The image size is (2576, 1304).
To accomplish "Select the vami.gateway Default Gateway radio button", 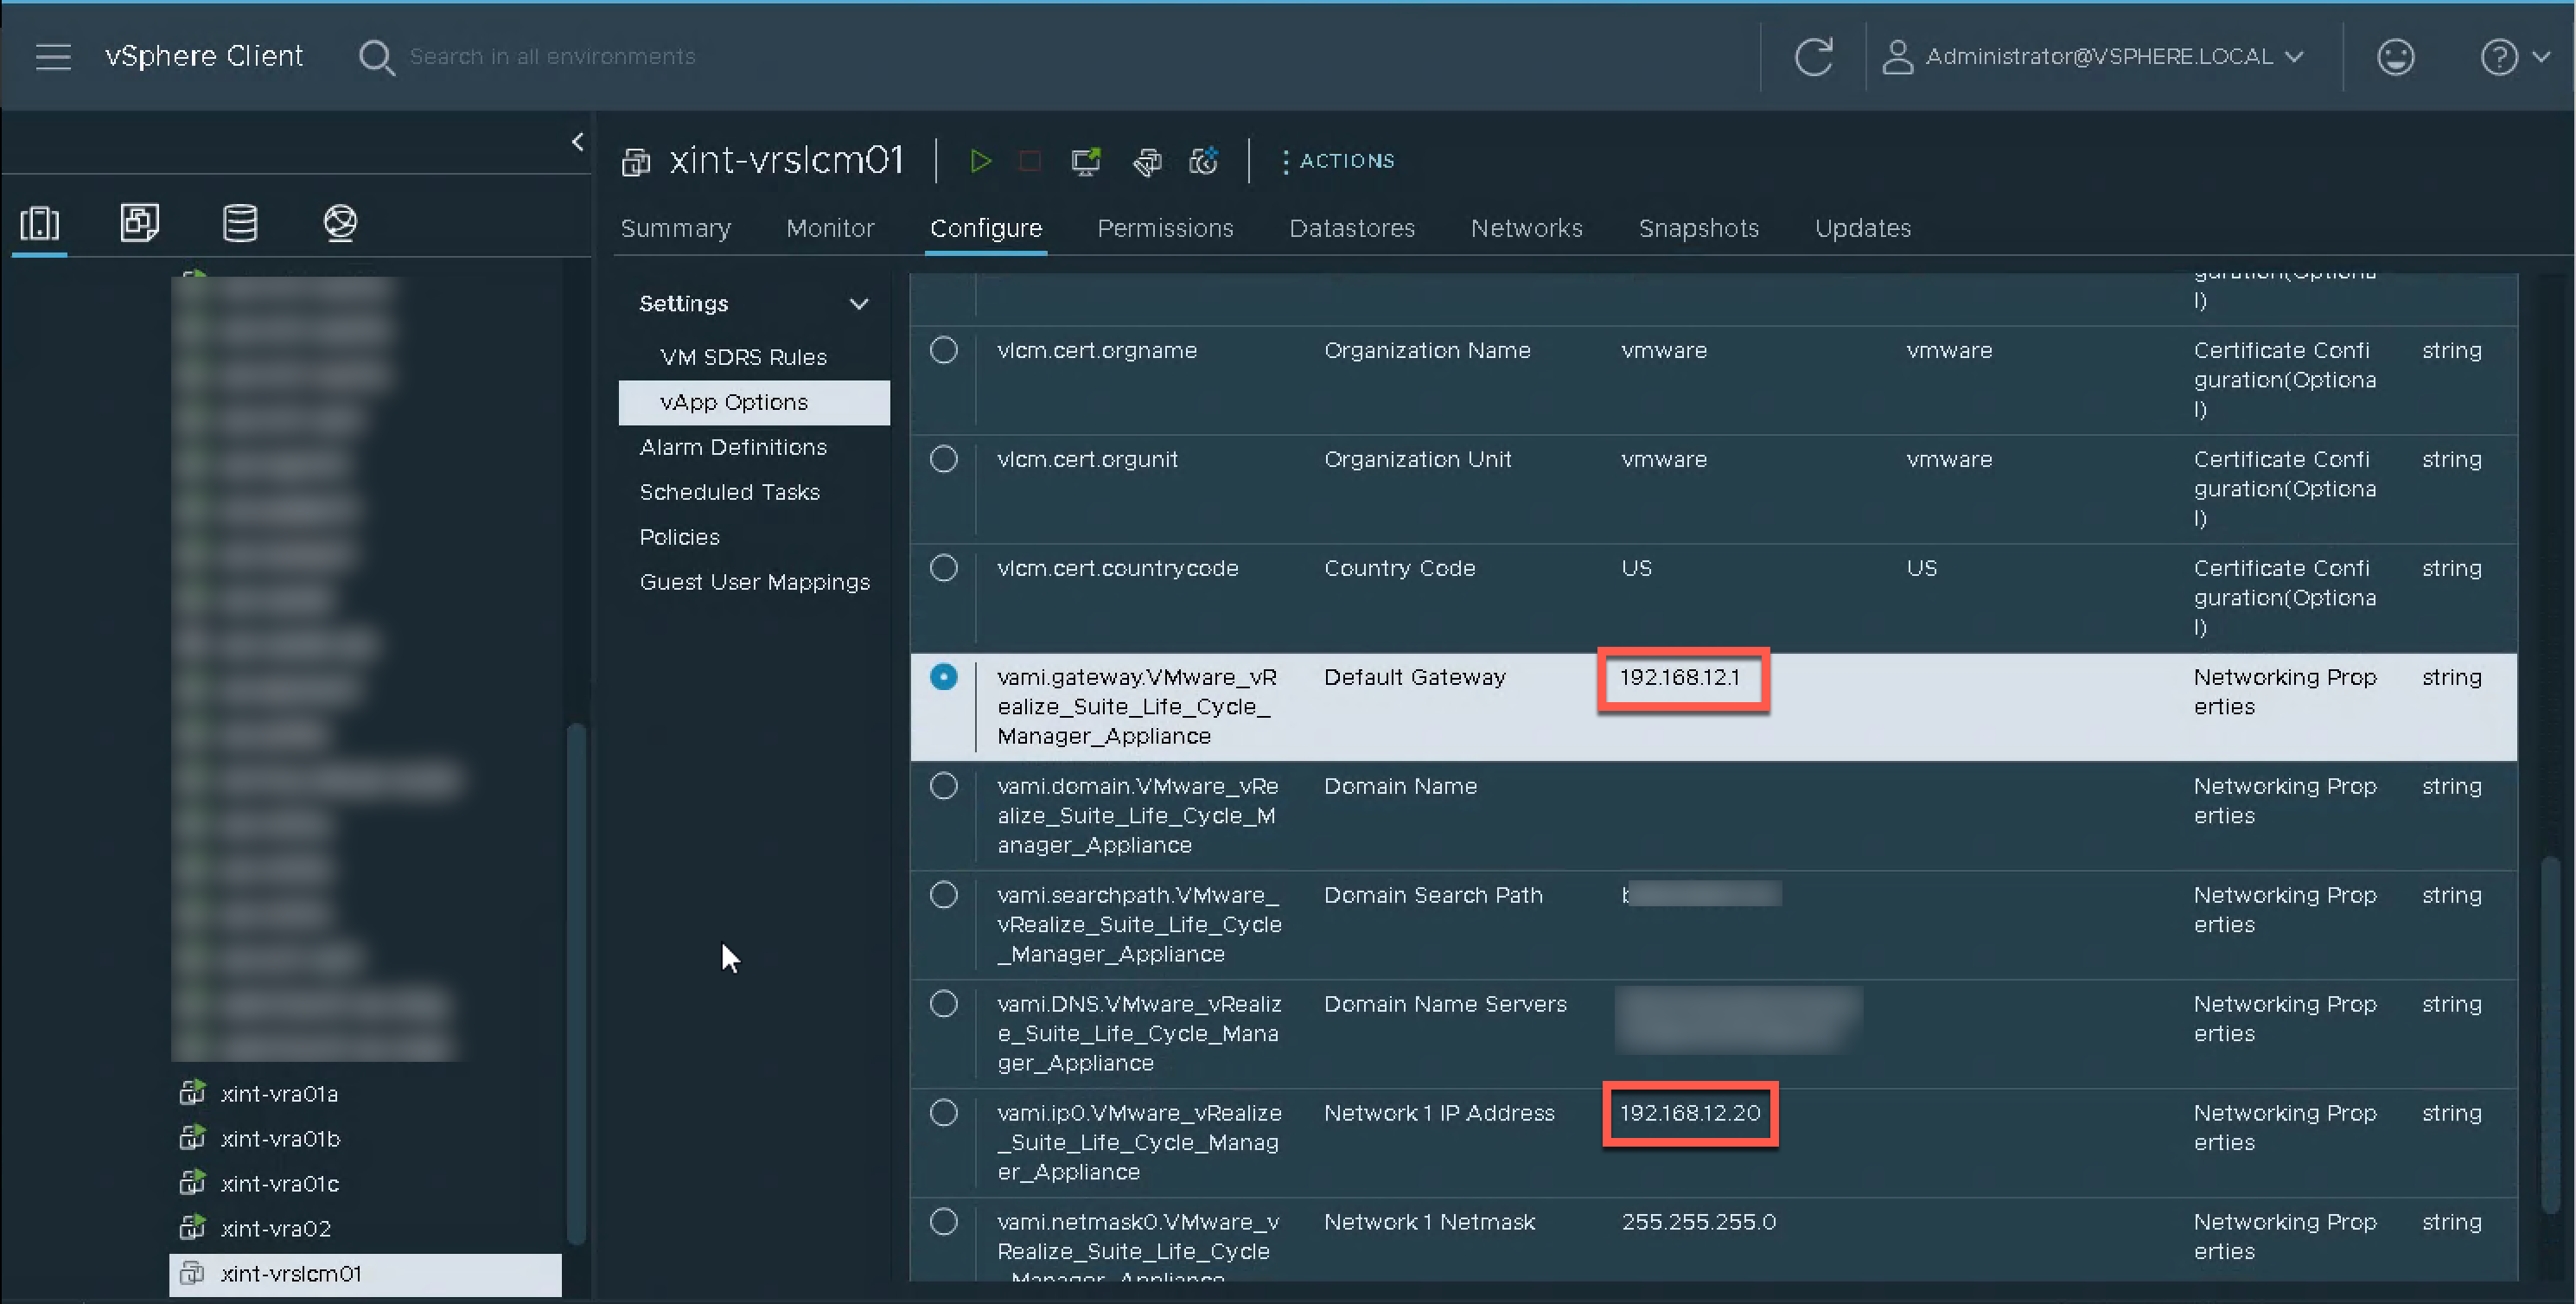I will (943, 677).
